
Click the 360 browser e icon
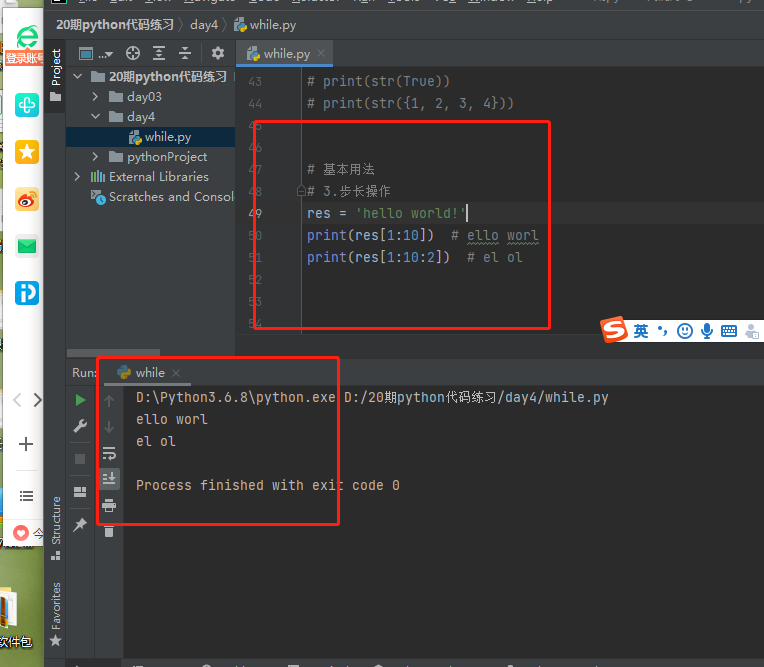pos(27,37)
